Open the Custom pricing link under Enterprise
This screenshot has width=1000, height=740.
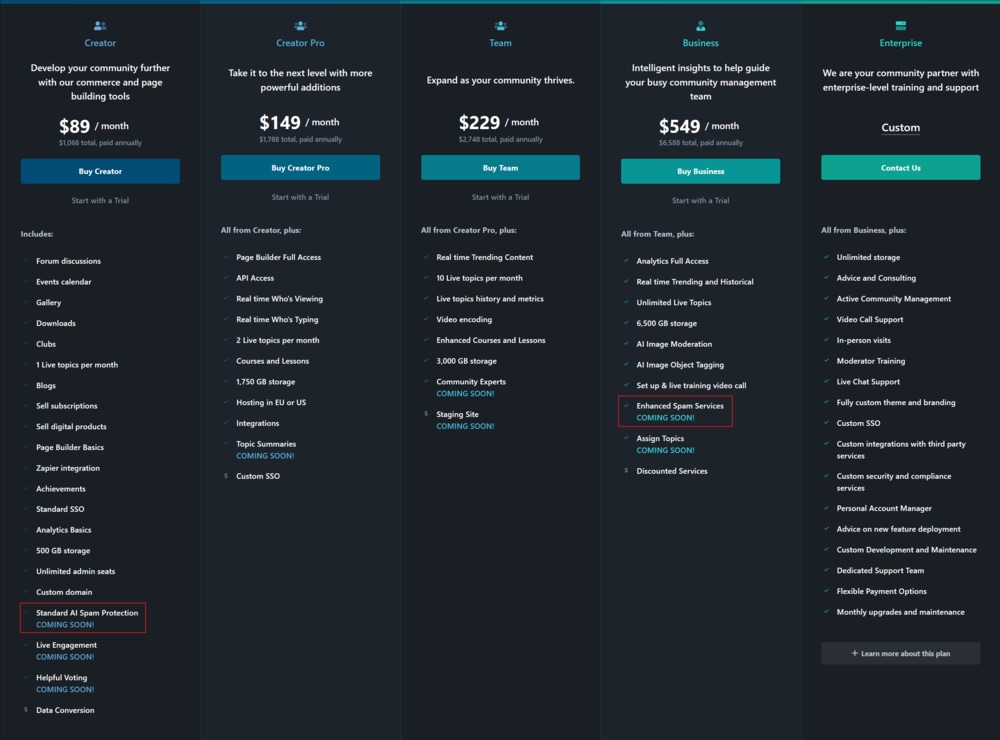pos(901,128)
